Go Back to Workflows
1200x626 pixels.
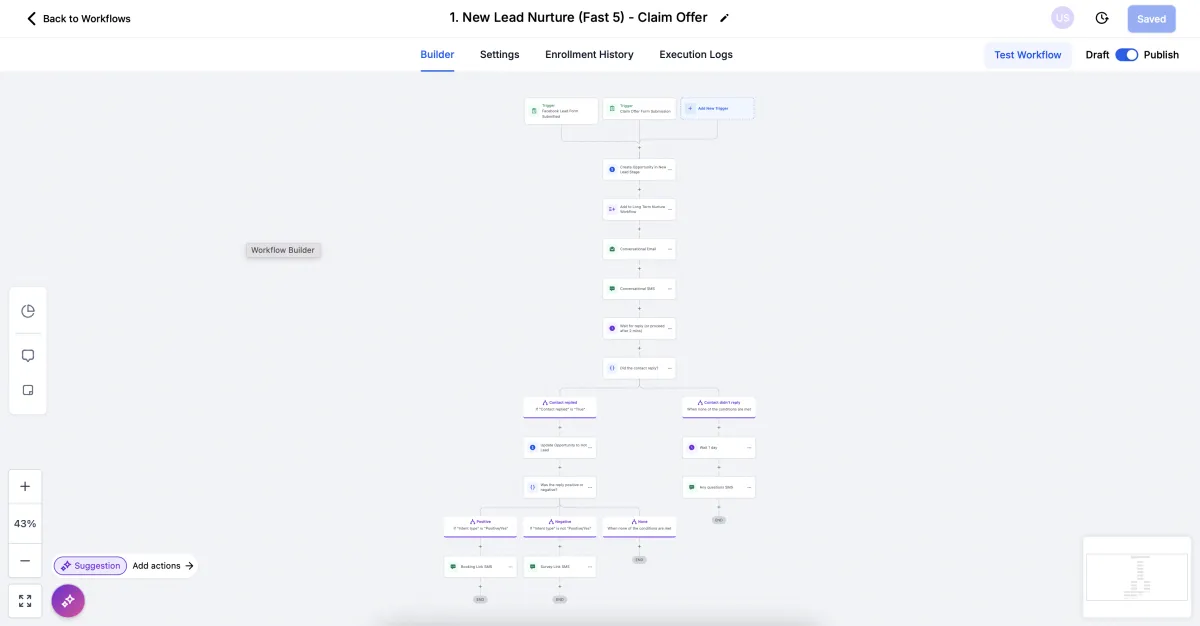point(78,18)
